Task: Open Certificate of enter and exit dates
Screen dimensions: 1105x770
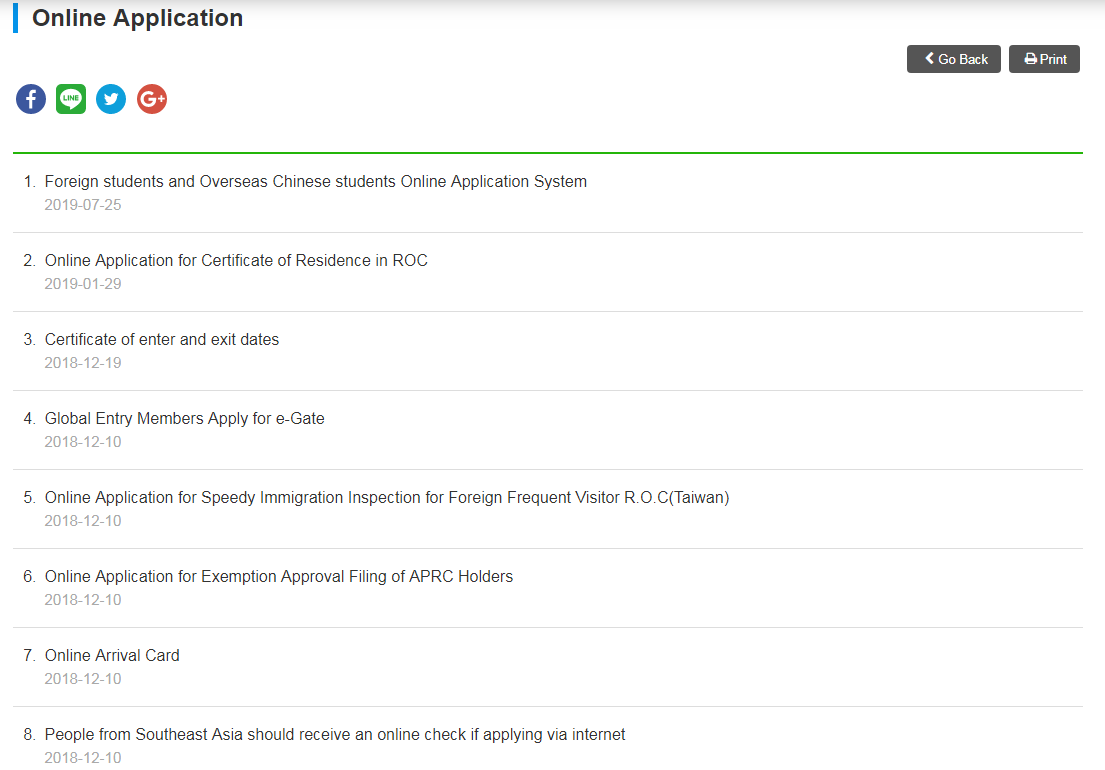Action: click(162, 340)
